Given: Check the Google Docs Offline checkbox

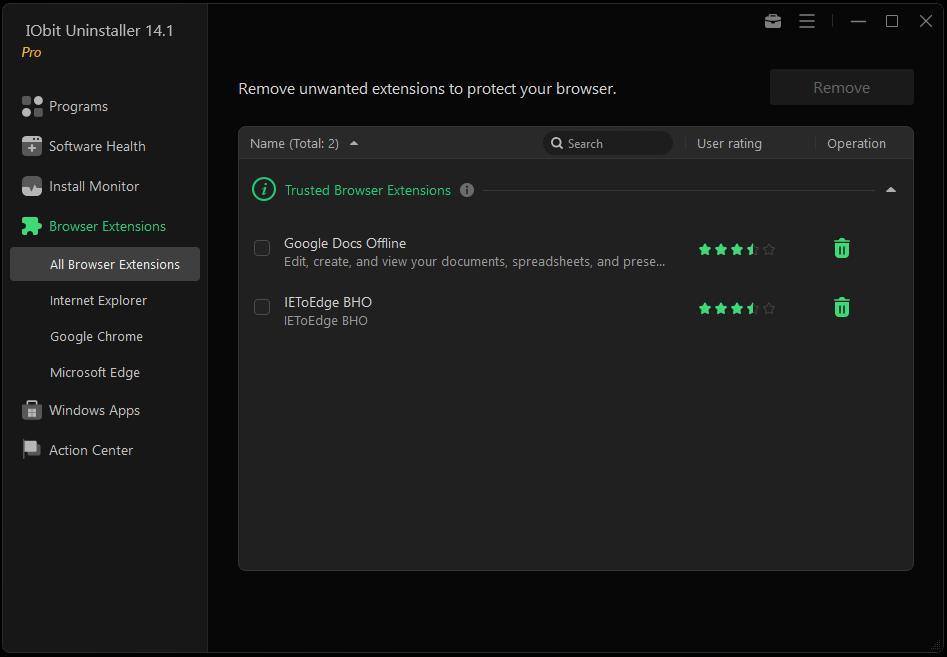Looking at the screenshot, I should point(262,248).
